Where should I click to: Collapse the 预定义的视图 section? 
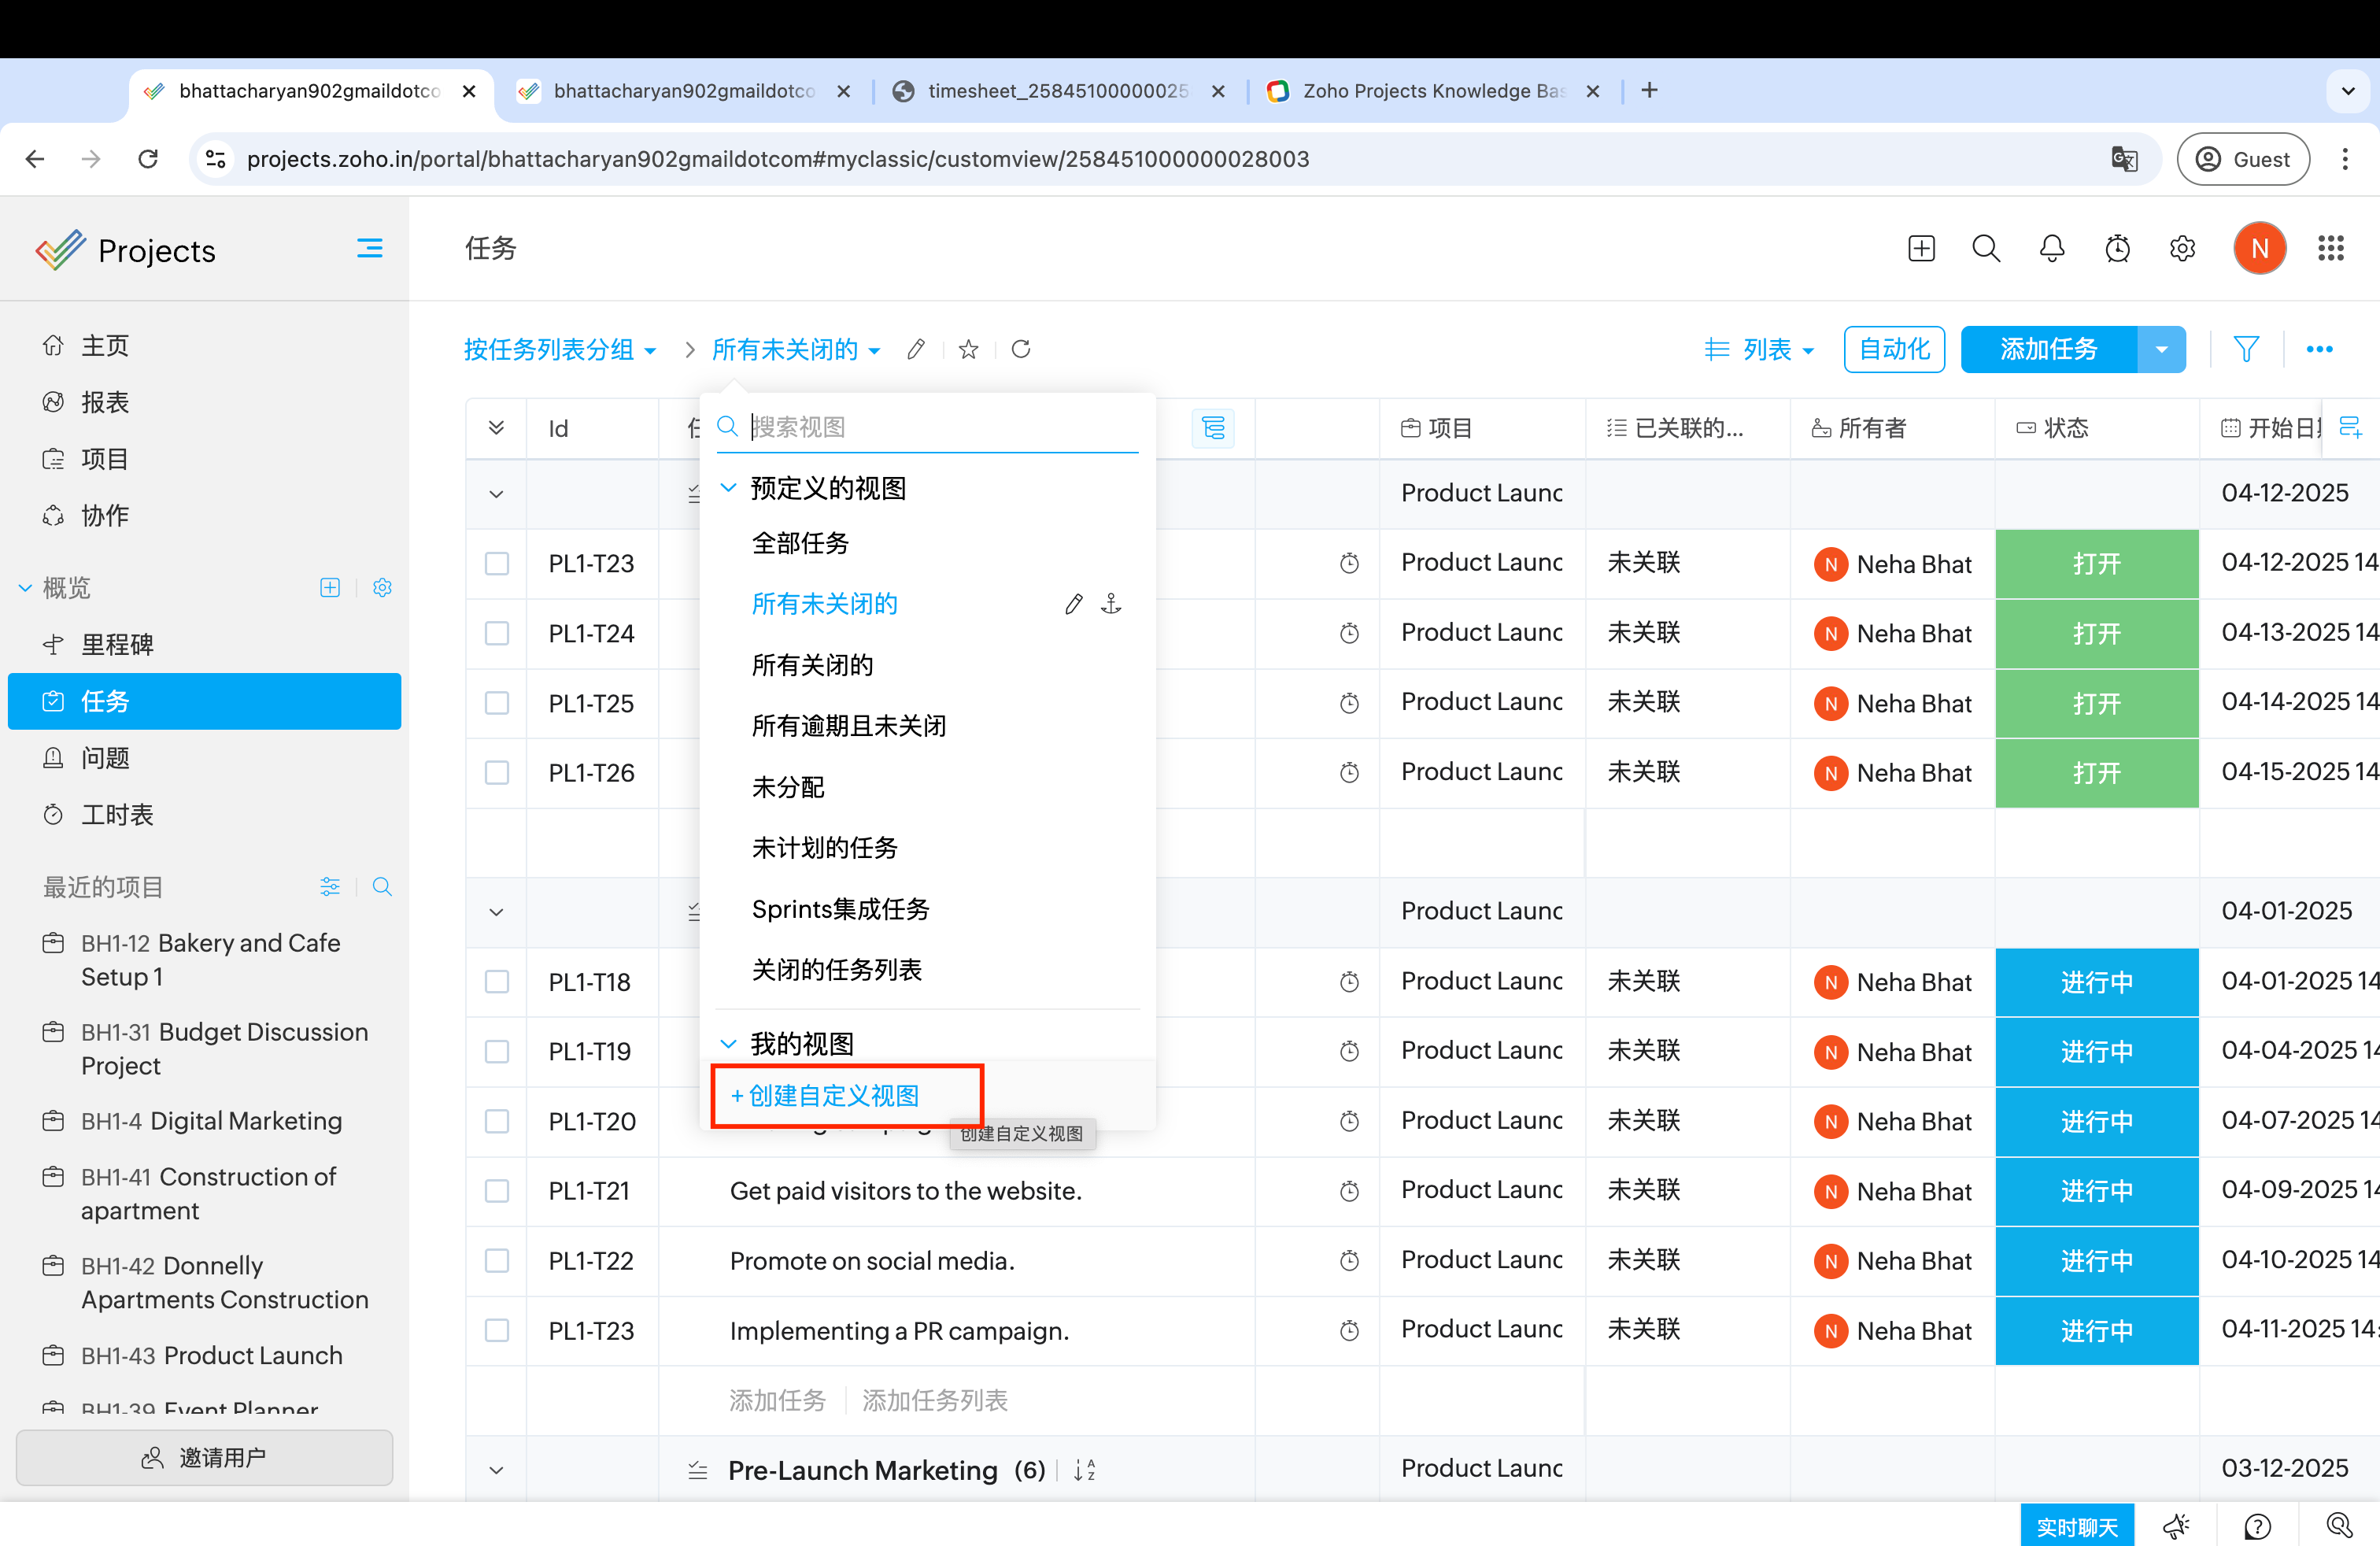[x=728, y=488]
